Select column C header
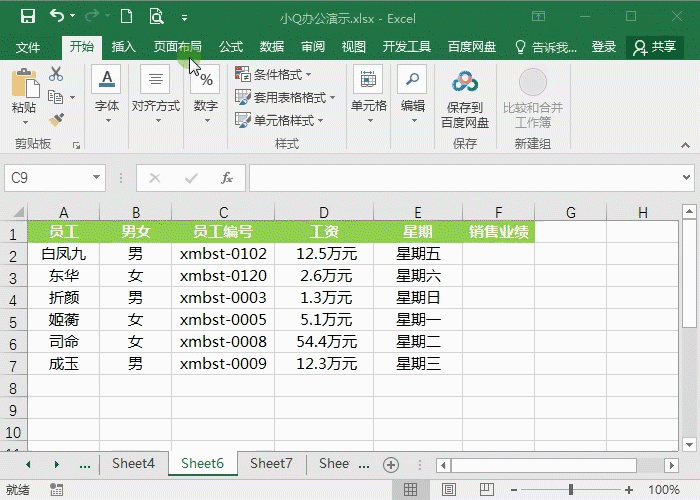The height and width of the screenshot is (500, 700). click(223, 212)
